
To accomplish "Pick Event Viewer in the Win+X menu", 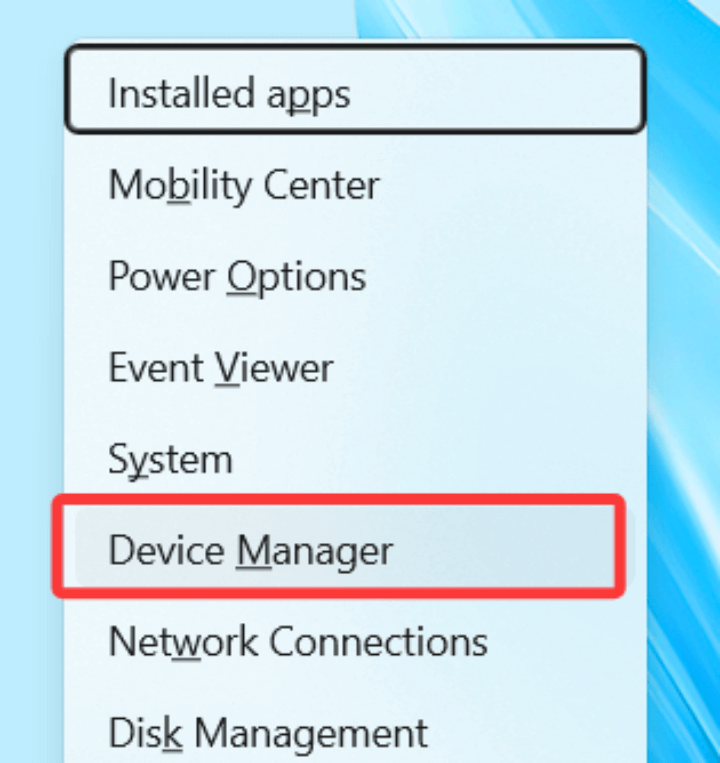I will 220,368.
